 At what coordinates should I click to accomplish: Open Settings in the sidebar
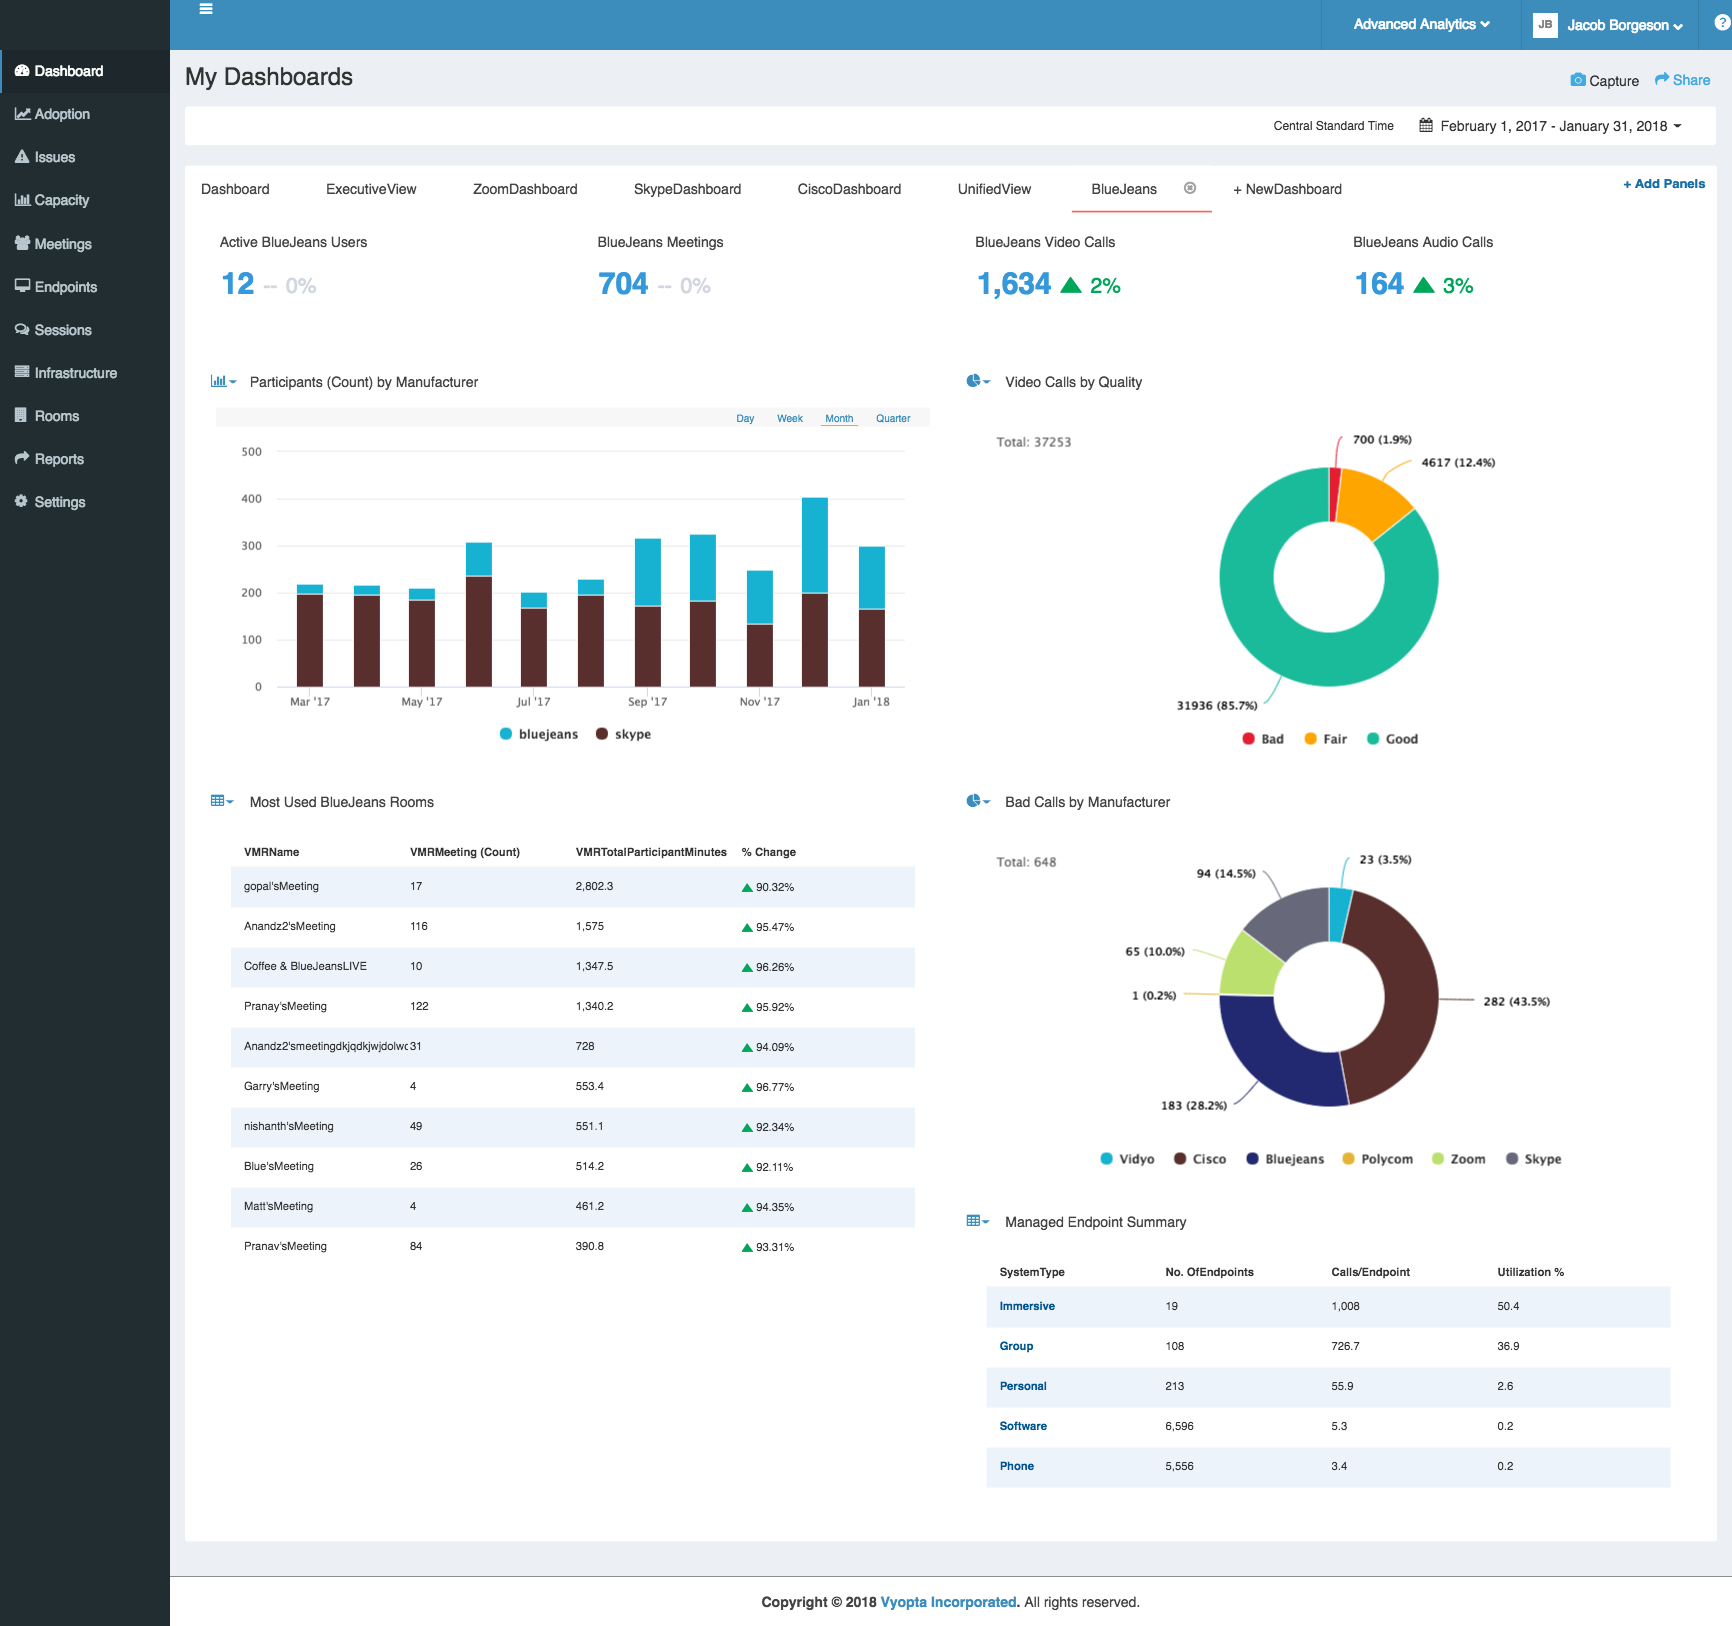point(85,502)
